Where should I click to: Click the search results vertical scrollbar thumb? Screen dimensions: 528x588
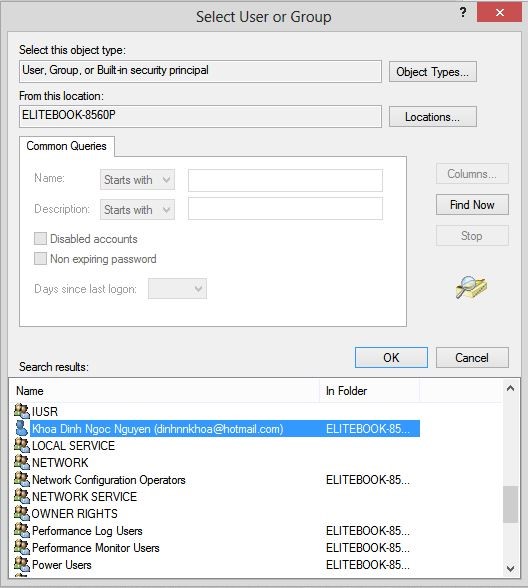(x=510, y=504)
